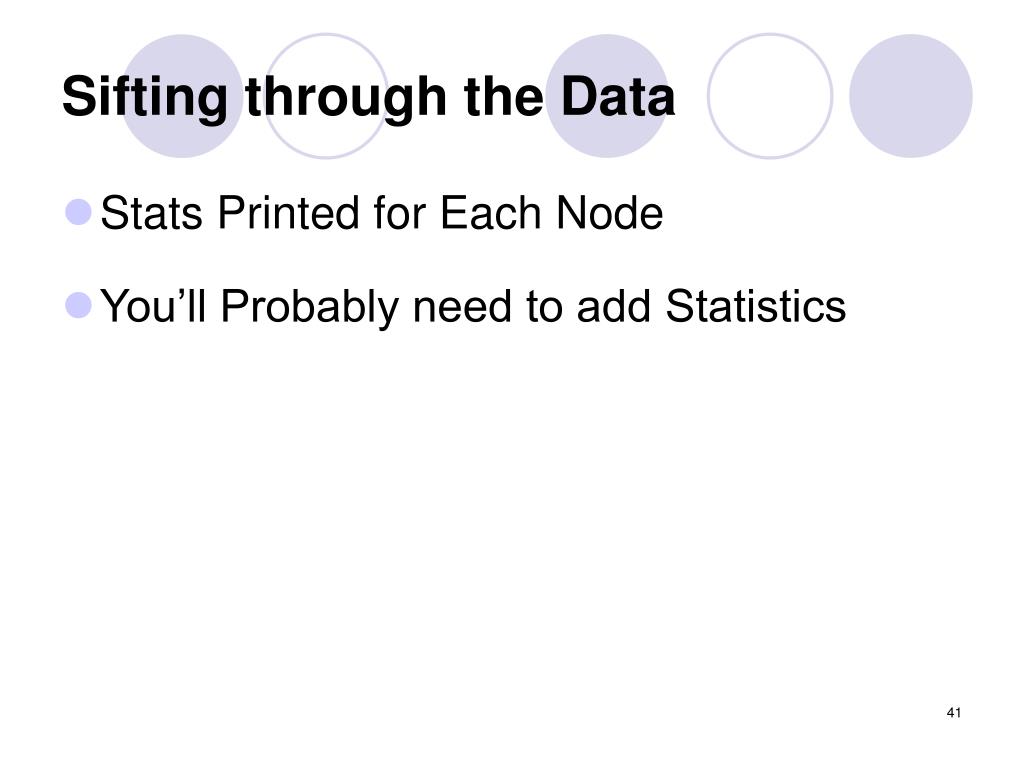The image size is (1024, 768).
Task: Click the word Stats in the first bullet
Action: point(152,213)
